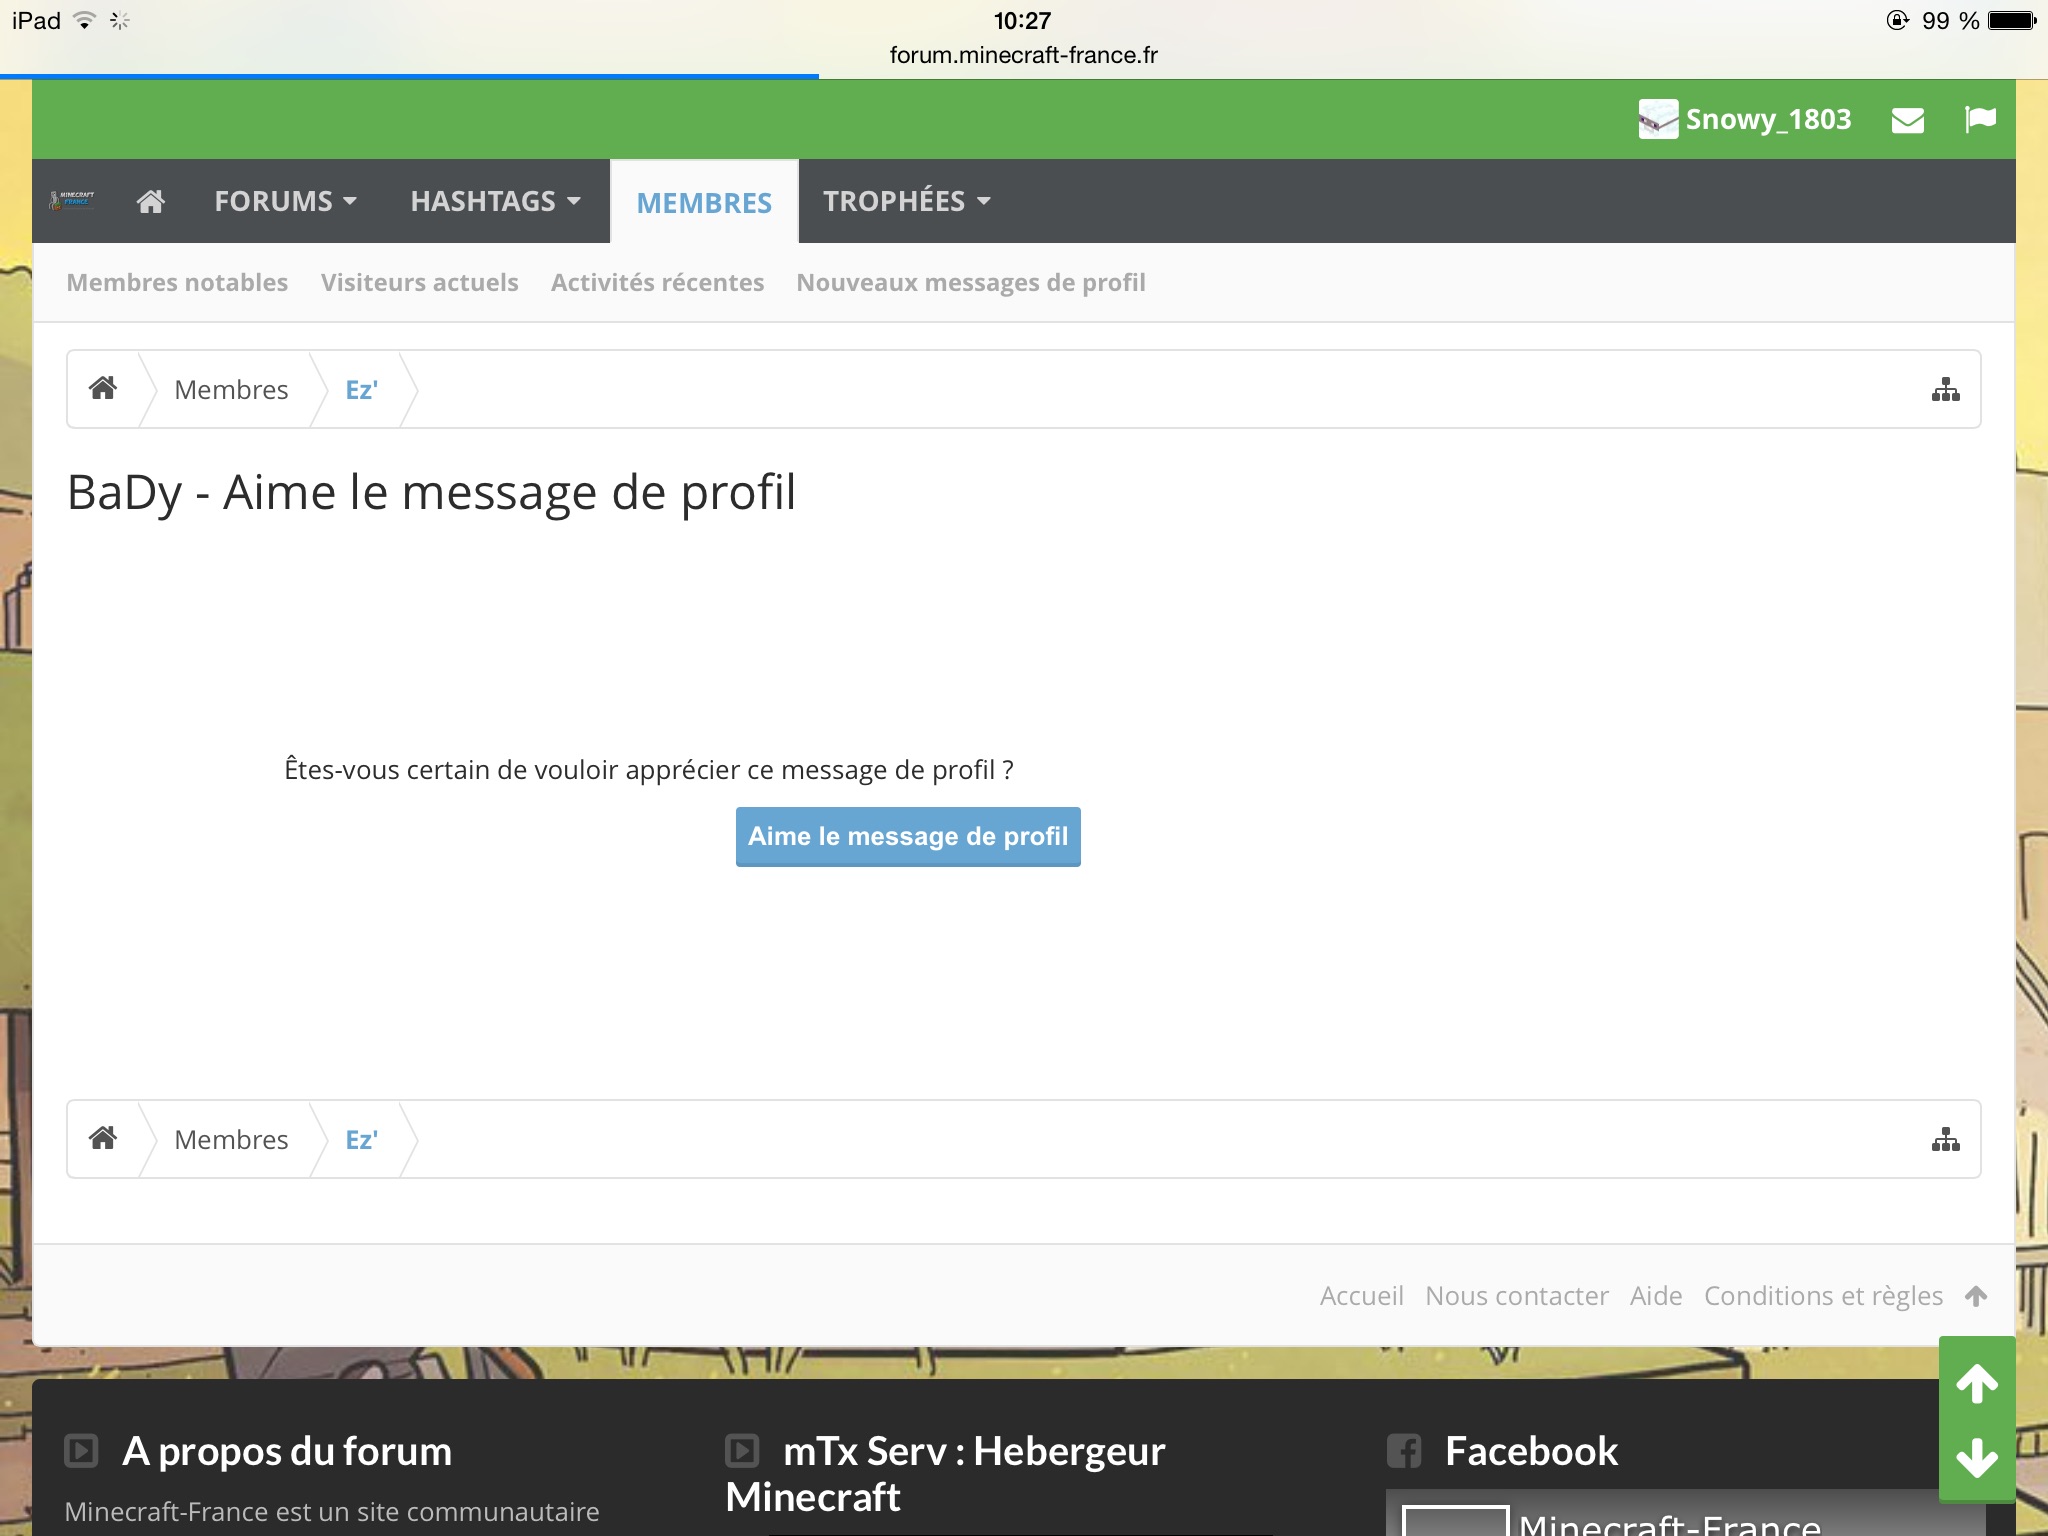Viewport: 2048px width, 1536px height.
Task: Click the green scroll-down arrow button
Action: 1976,1458
